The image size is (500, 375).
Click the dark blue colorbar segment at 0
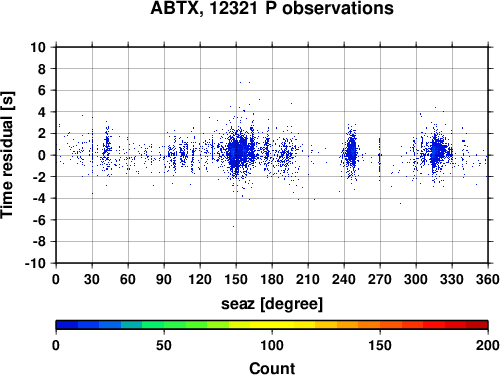pyautogui.click(x=67, y=325)
